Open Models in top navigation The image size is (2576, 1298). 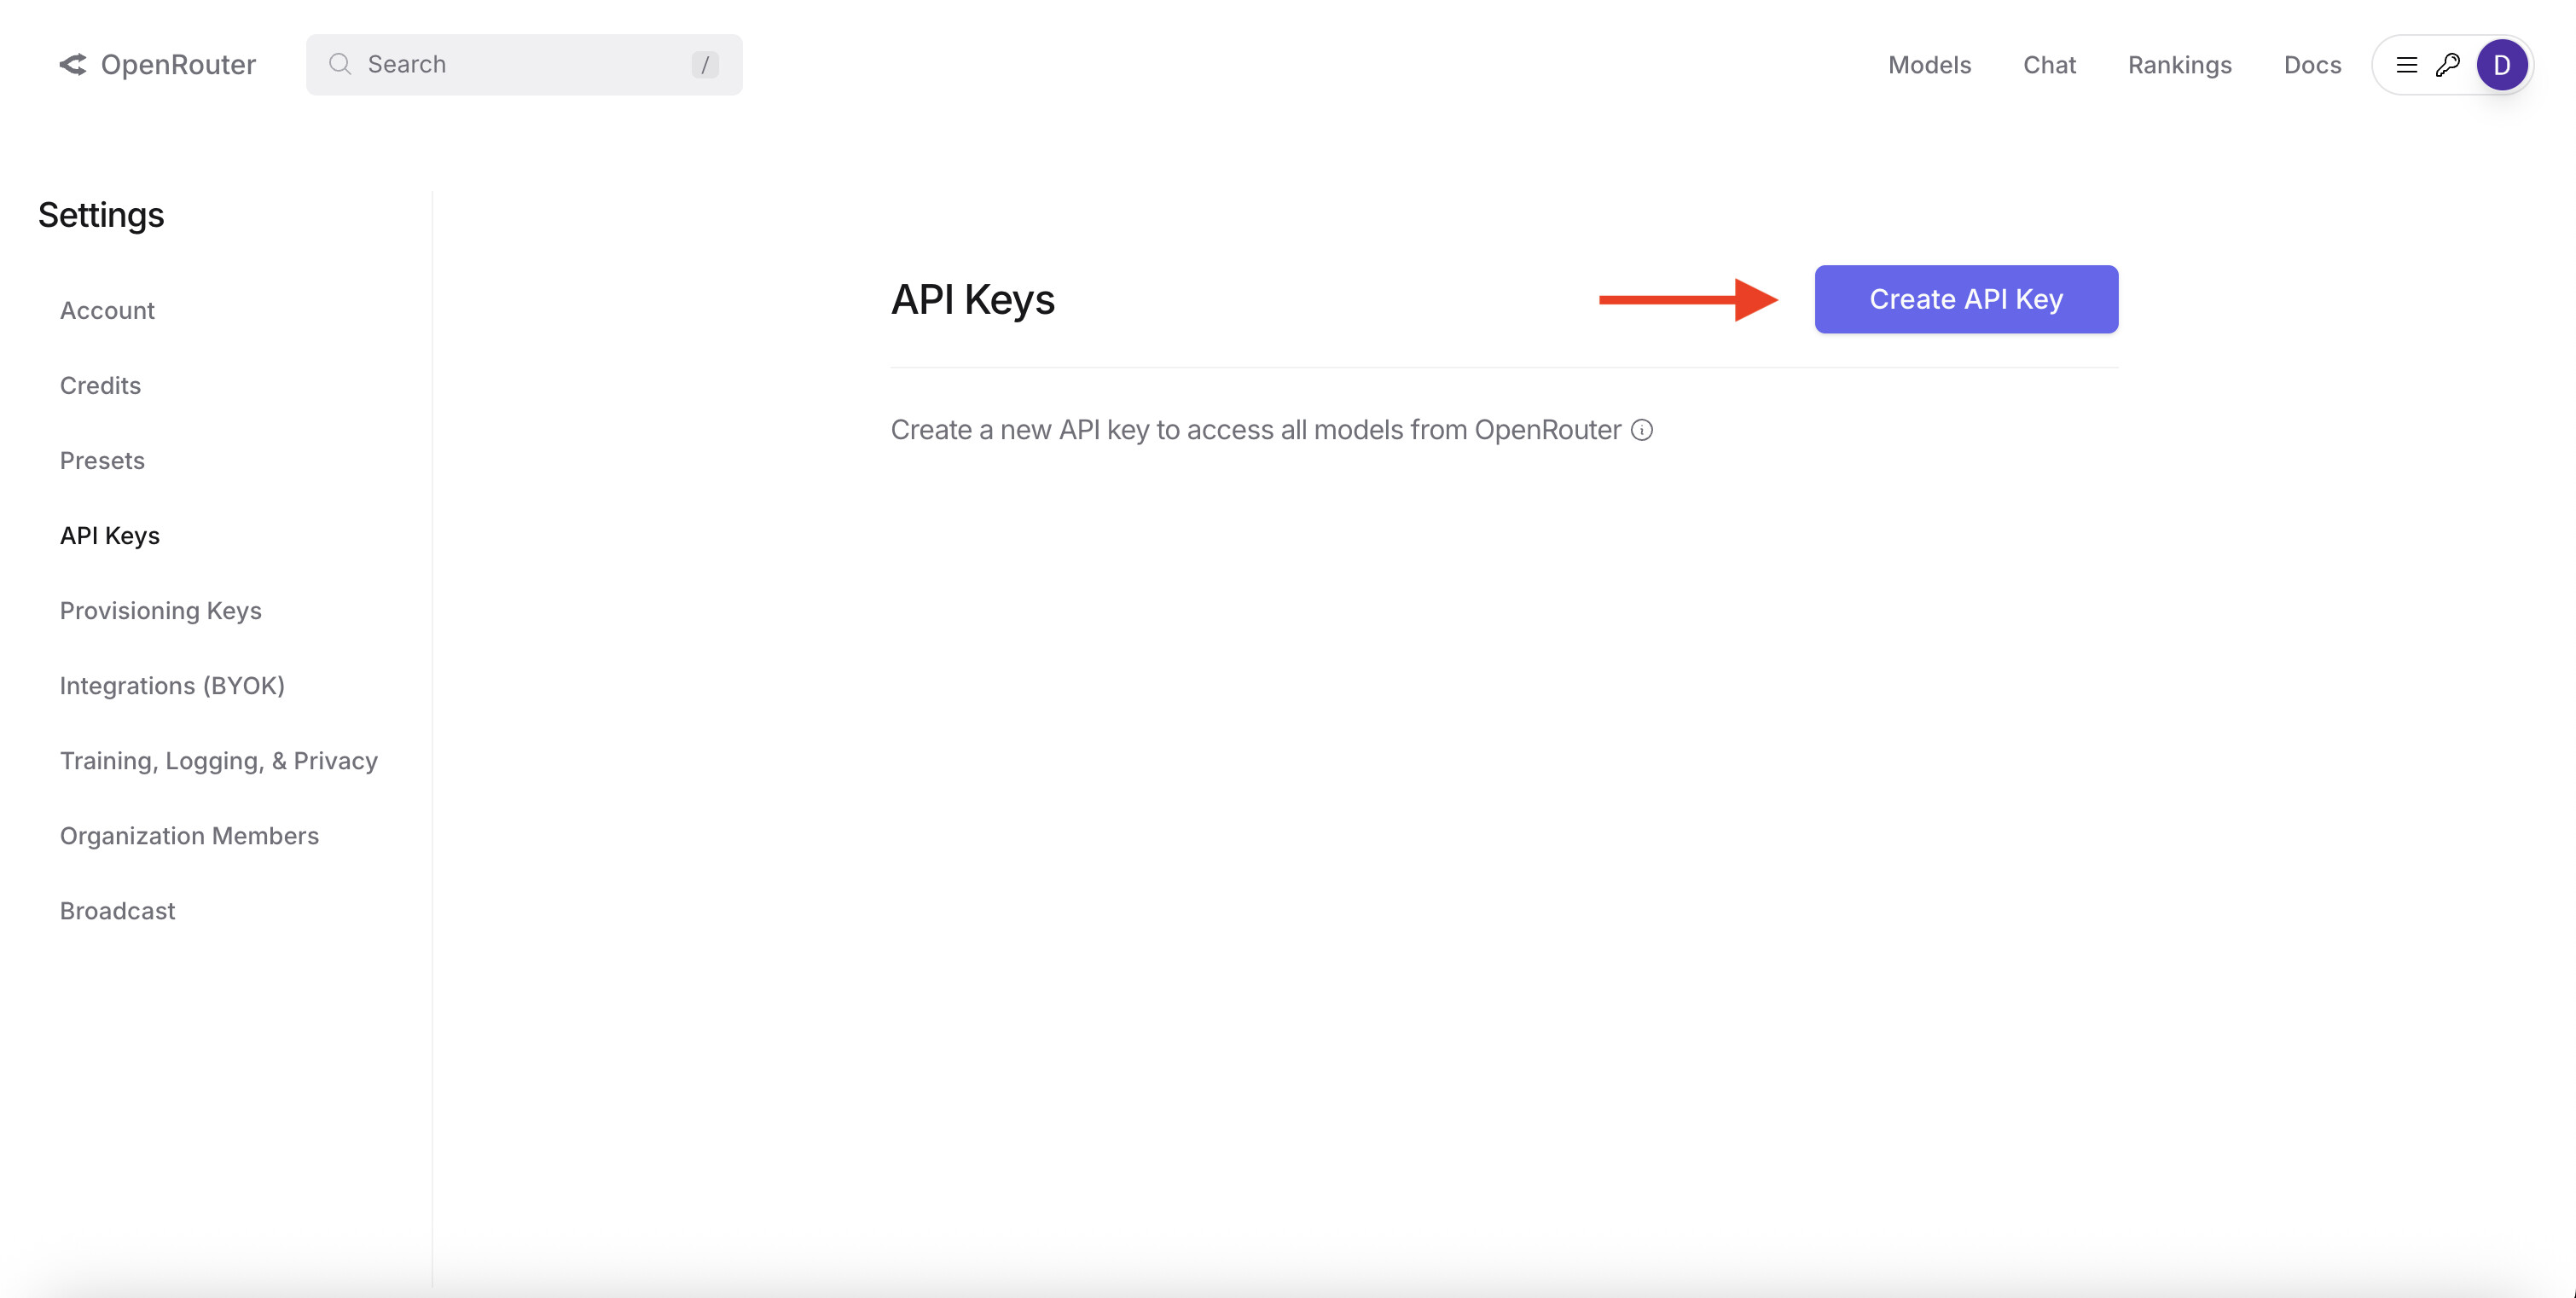(1929, 65)
